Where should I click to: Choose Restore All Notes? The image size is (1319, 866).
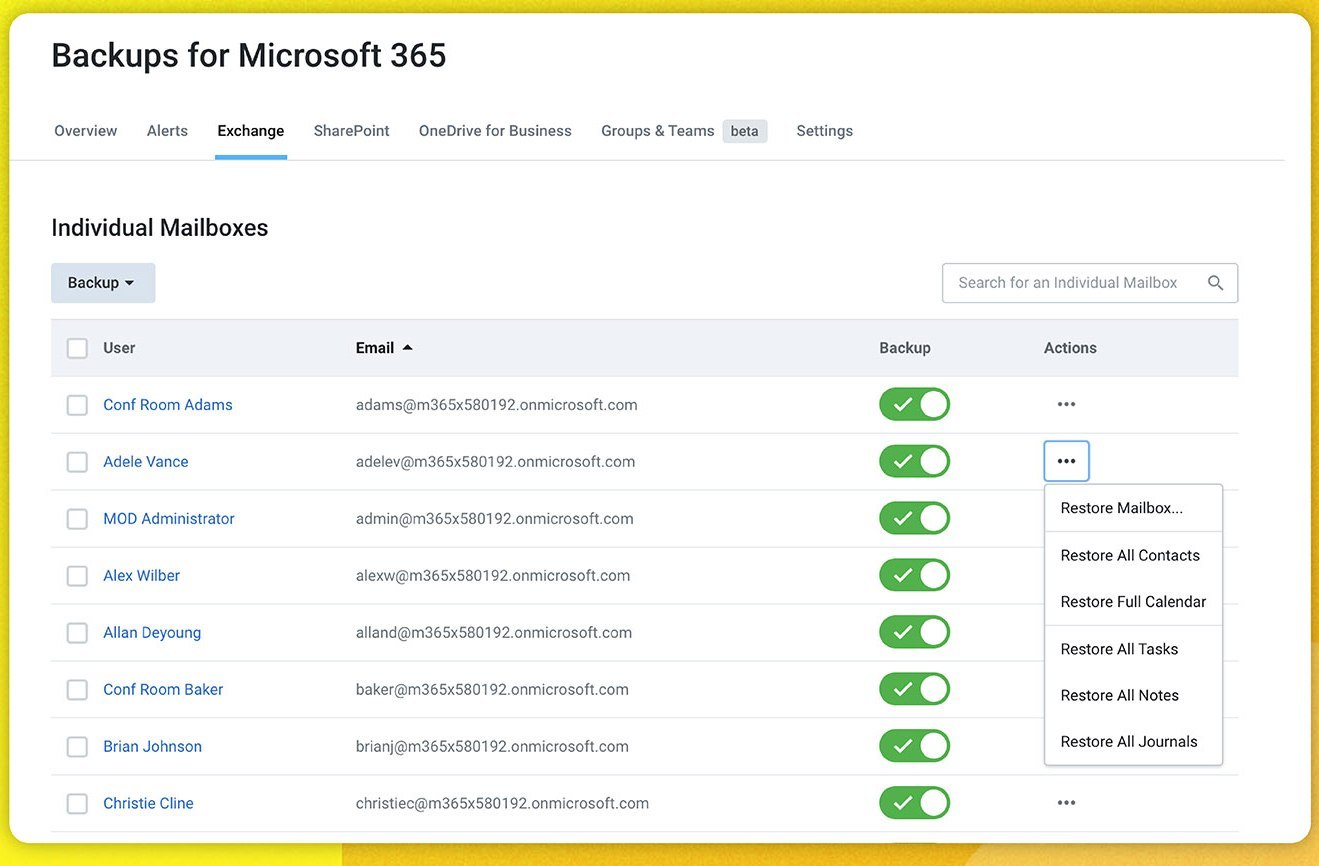coord(1134,695)
